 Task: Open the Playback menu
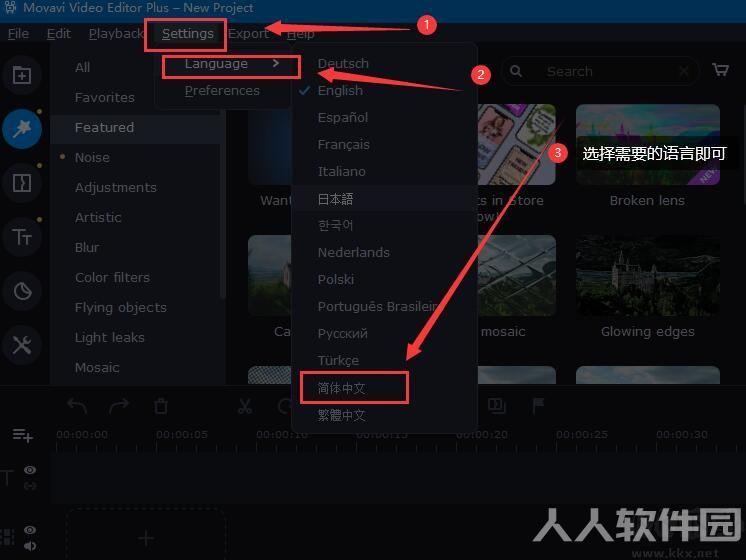pos(116,34)
